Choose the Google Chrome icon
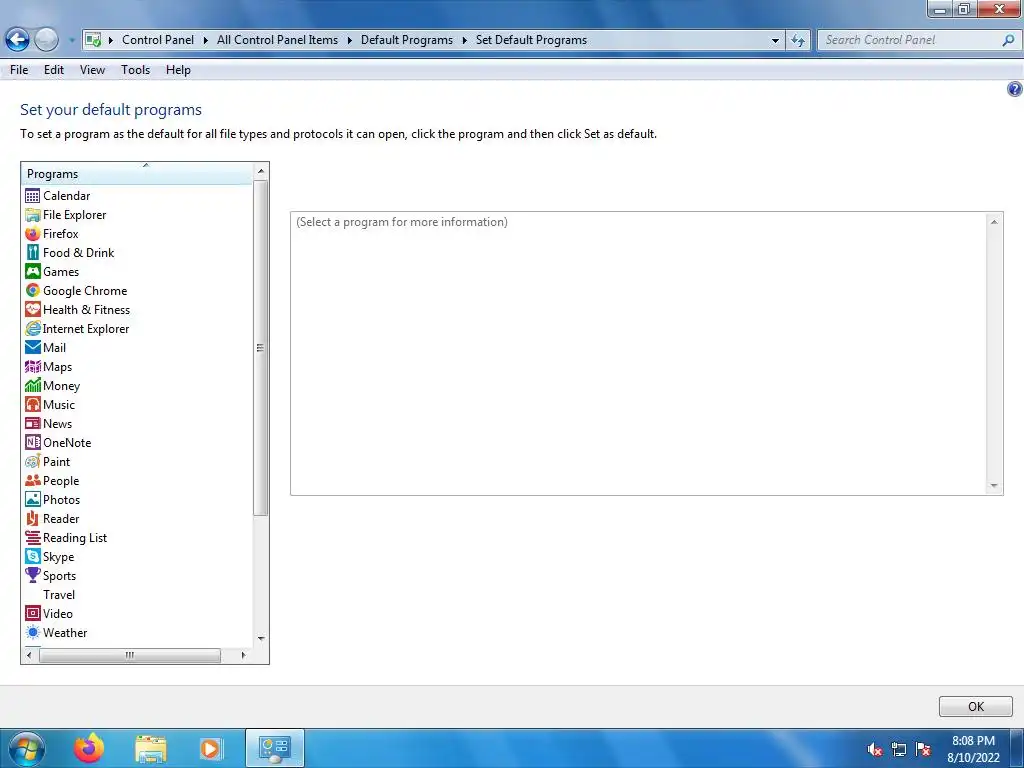This screenshot has width=1024, height=768. (32, 291)
